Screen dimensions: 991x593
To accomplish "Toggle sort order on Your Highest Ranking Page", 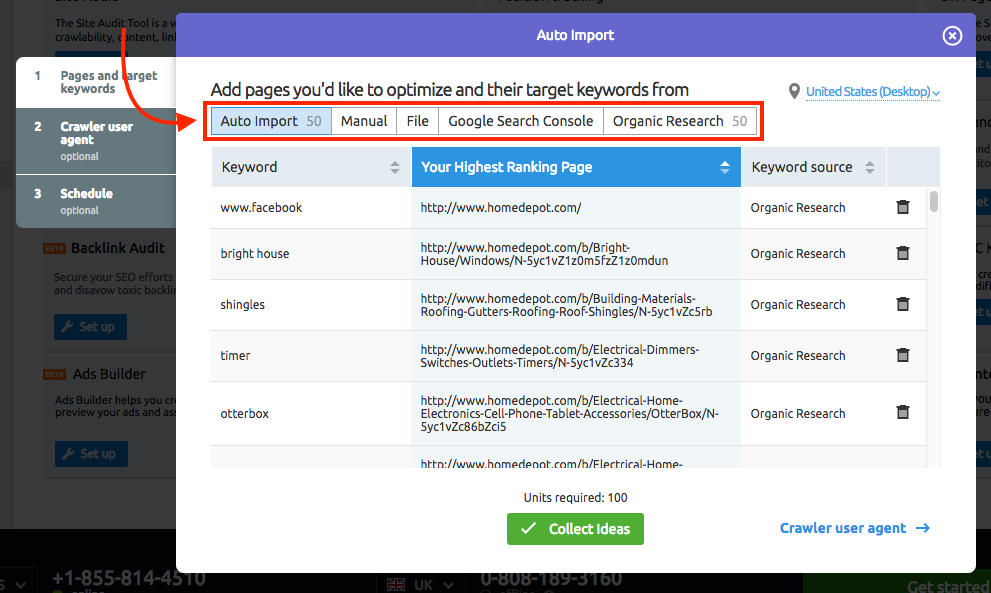I will tap(726, 166).
